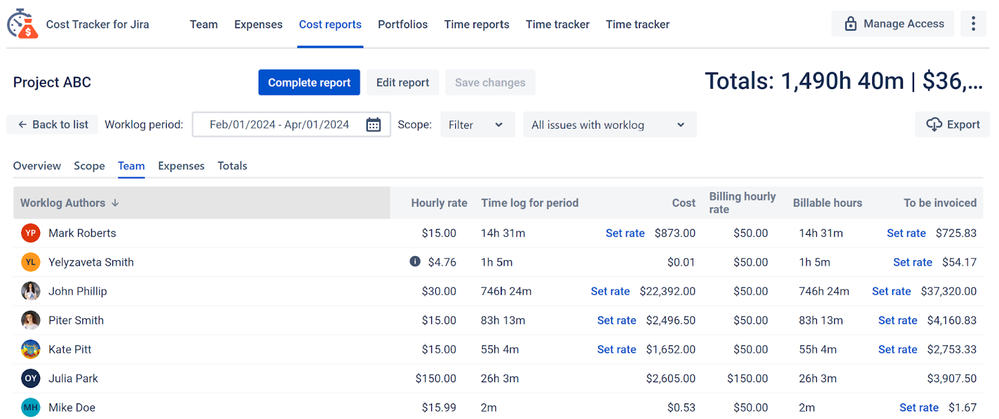Click the Billing hourly rate column header
The height and width of the screenshot is (419, 999).
pyautogui.click(x=743, y=202)
